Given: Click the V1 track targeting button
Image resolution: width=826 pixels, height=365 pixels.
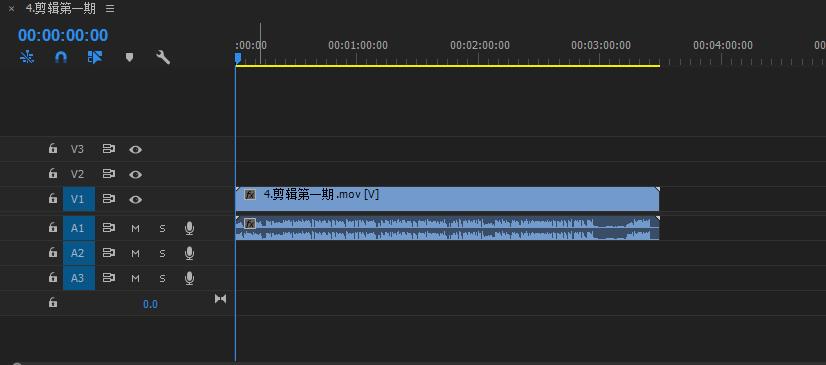Looking at the screenshot, I should pos(78,199).
